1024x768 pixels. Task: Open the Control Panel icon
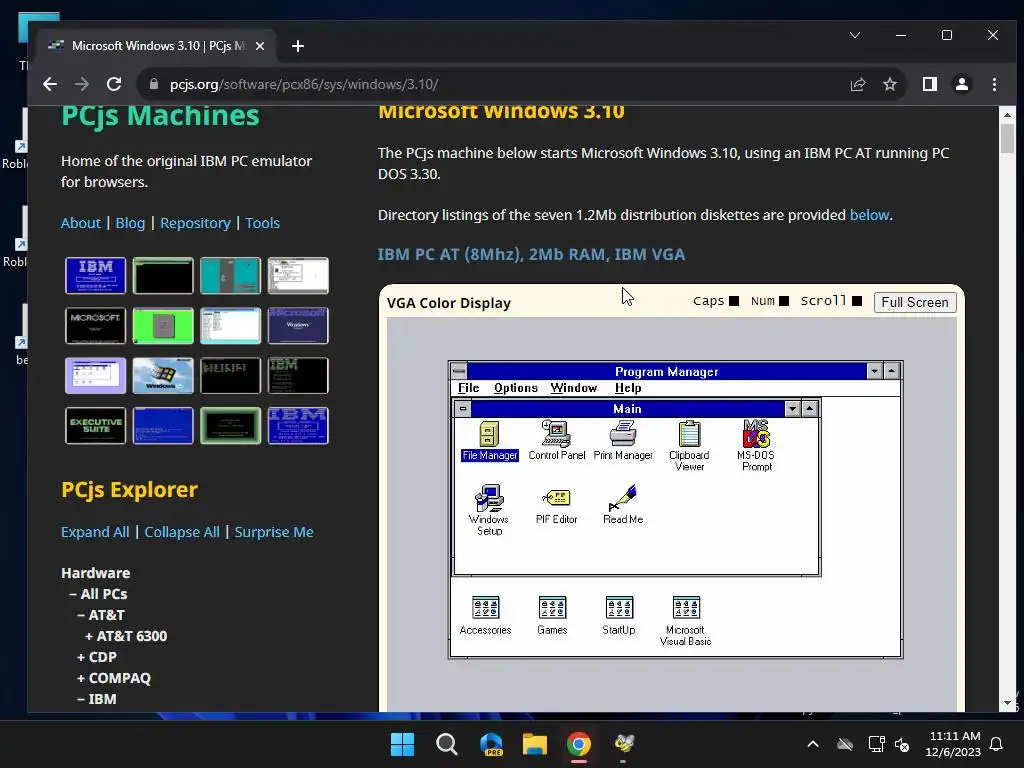[x=556, y=441]
